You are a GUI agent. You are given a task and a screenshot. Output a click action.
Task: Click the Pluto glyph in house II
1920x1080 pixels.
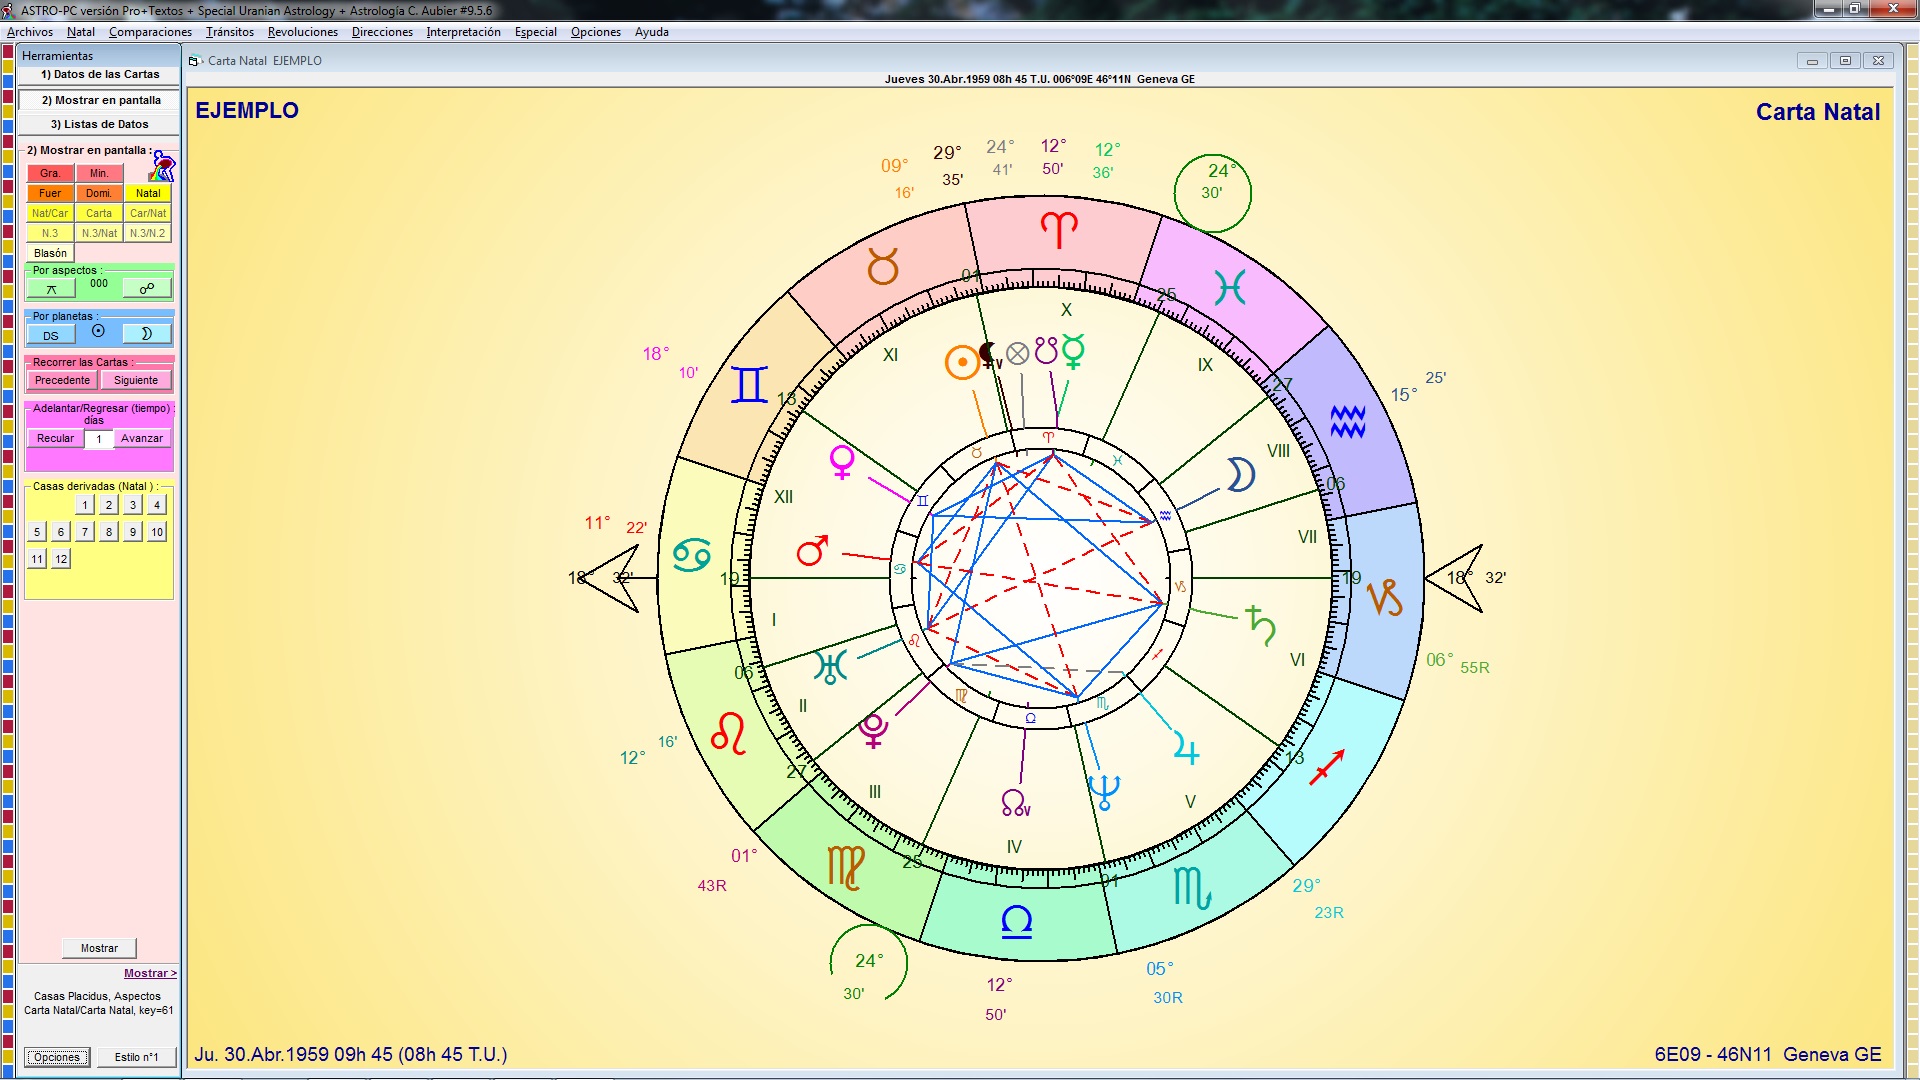coord(873,731)
